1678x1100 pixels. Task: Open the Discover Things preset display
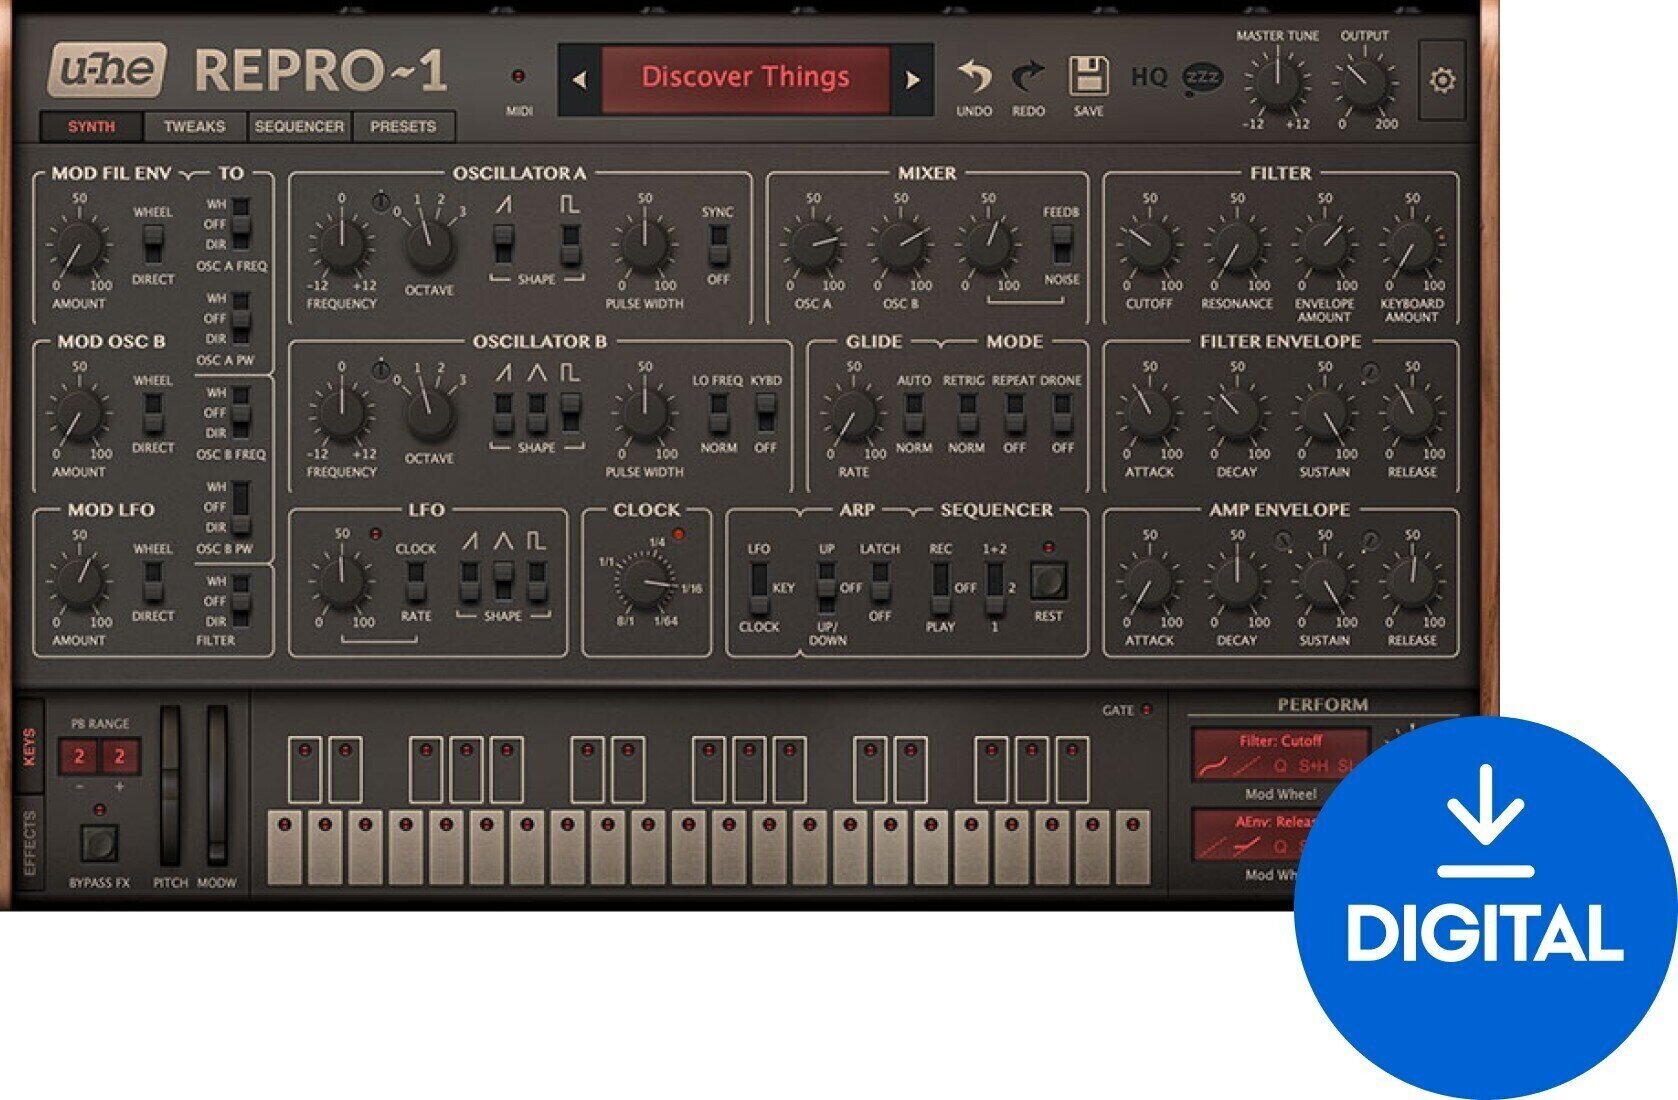745,78
